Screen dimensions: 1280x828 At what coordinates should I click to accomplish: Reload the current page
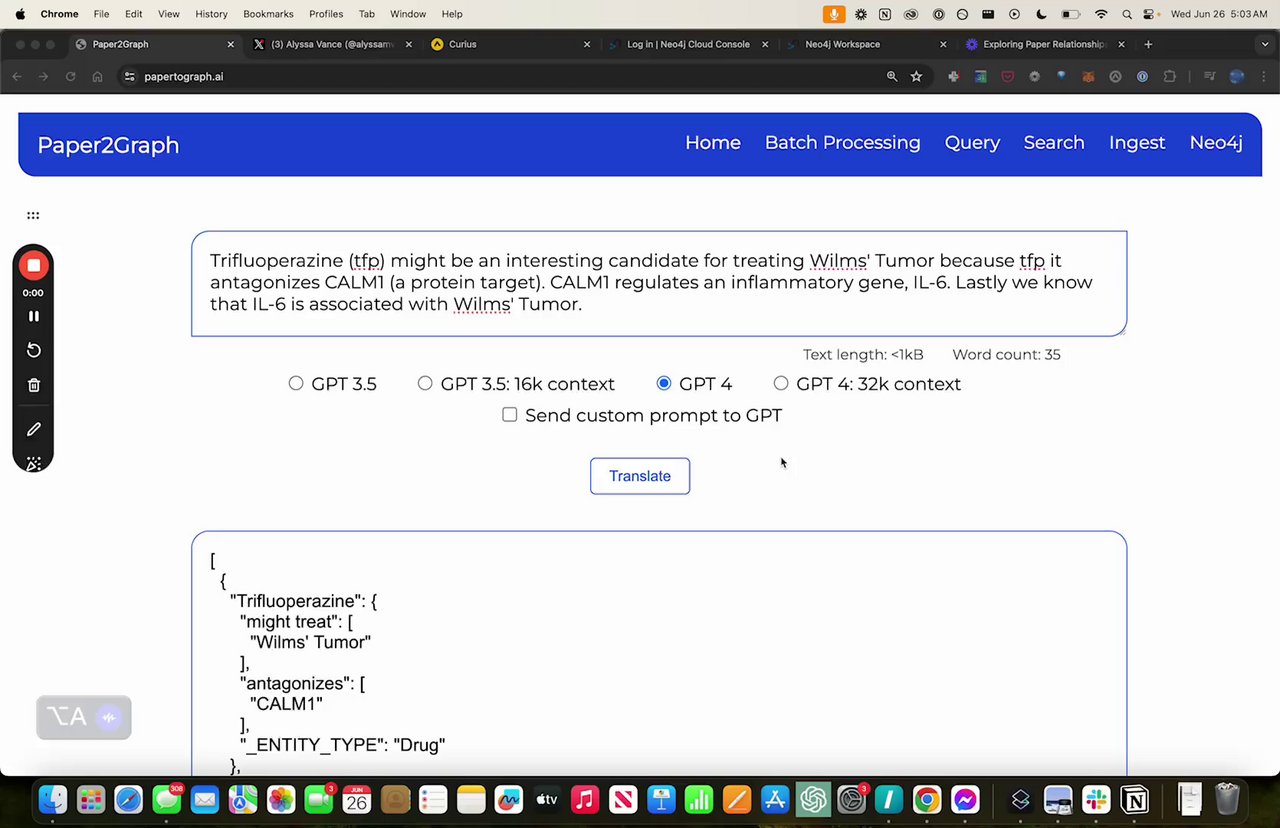70,76
